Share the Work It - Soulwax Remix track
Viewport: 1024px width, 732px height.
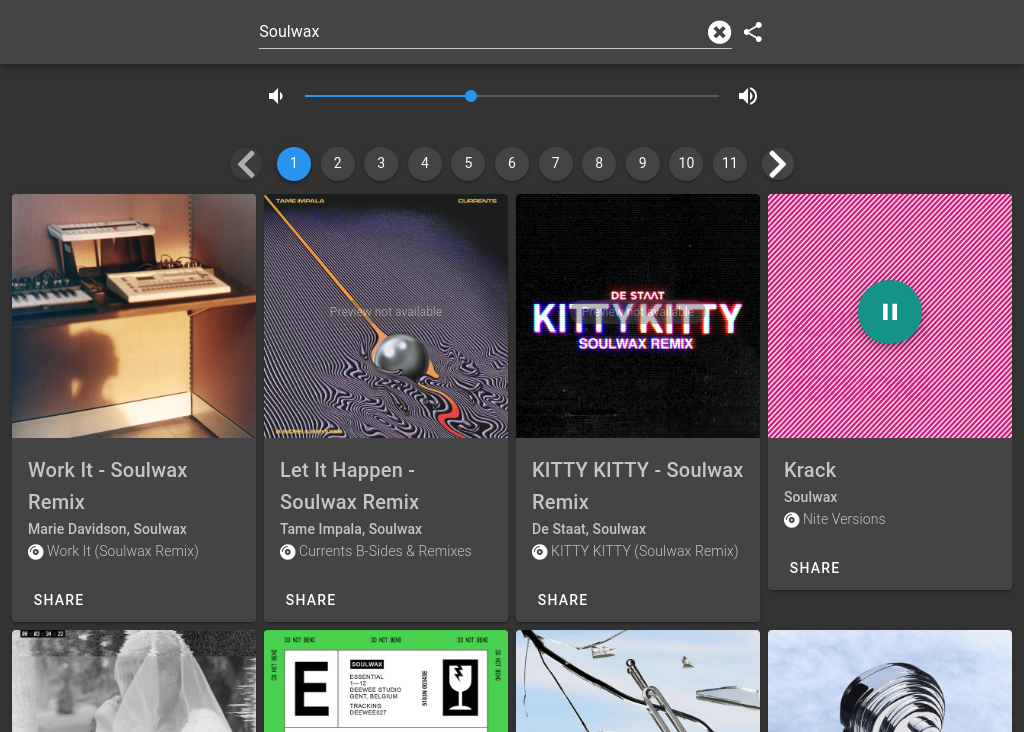[59, 600]
